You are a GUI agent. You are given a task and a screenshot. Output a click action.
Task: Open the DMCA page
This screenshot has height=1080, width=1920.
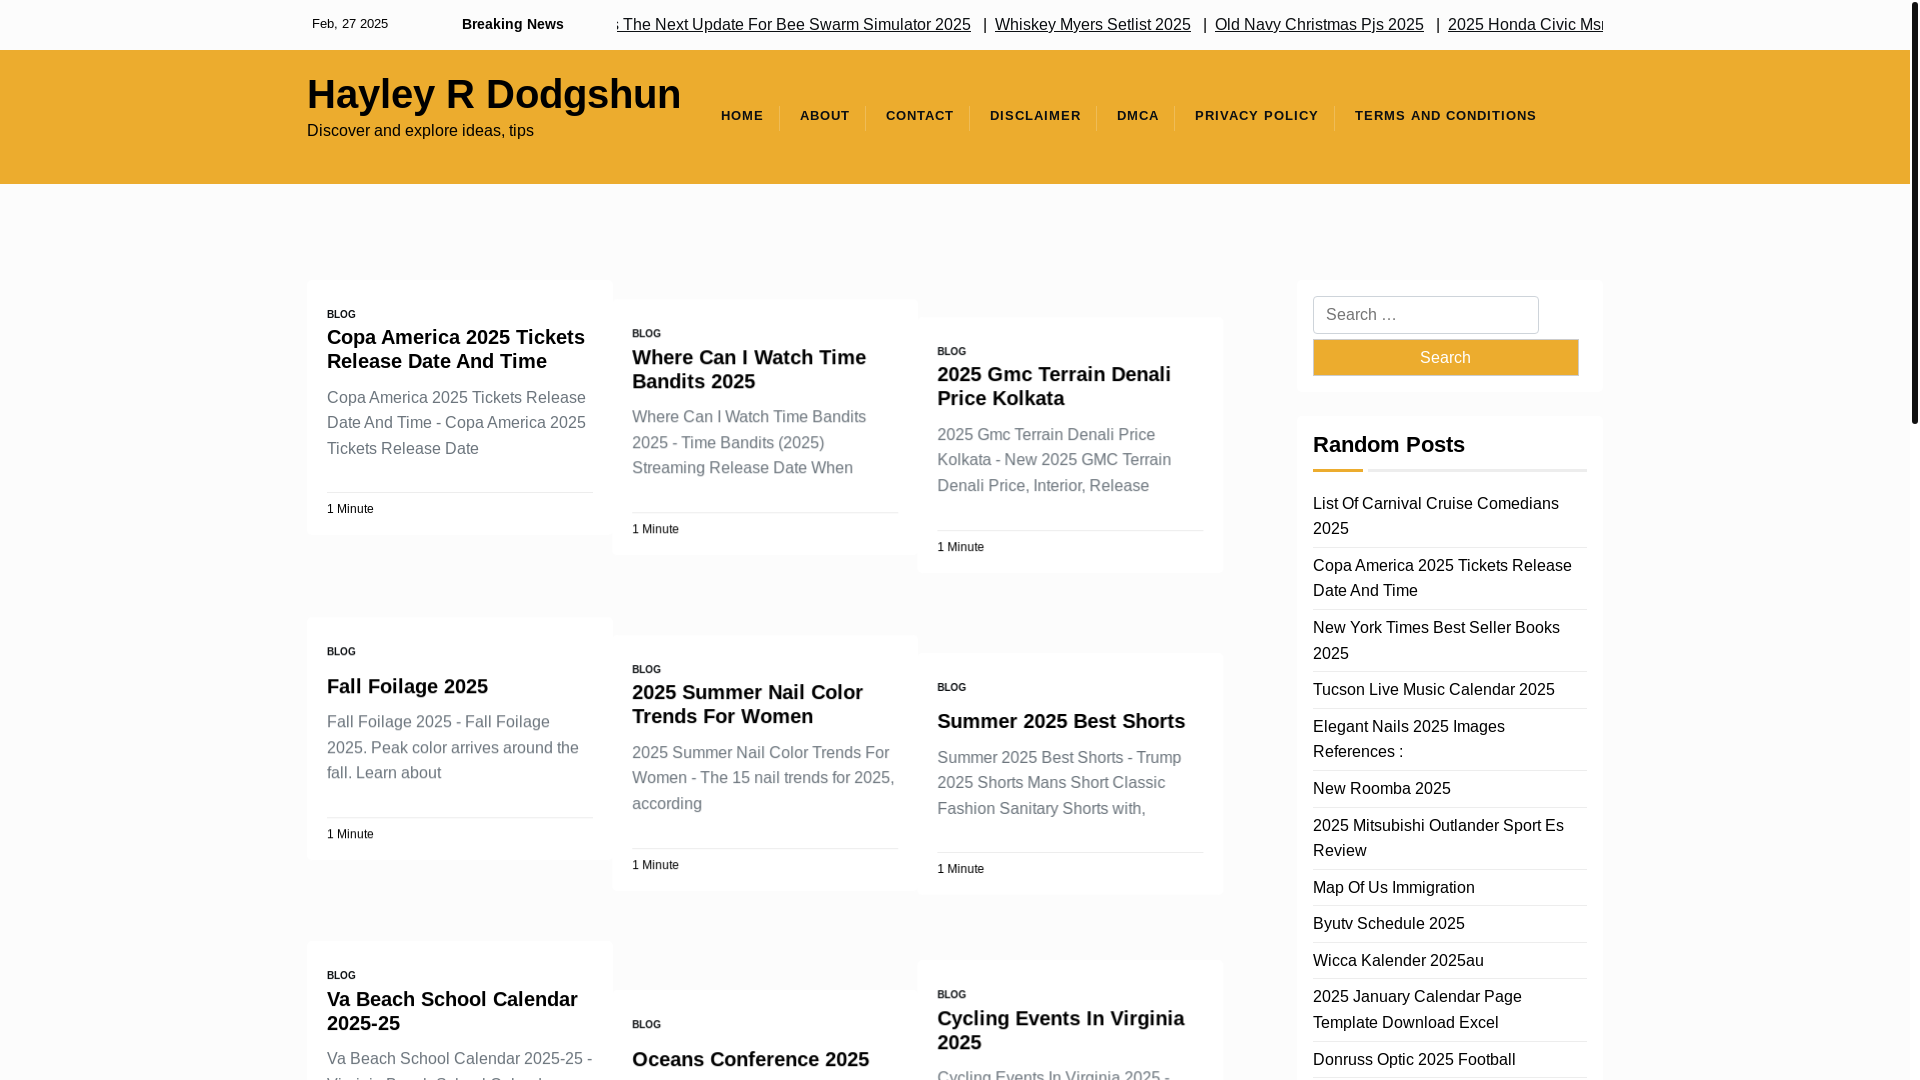coord(1137,116)
